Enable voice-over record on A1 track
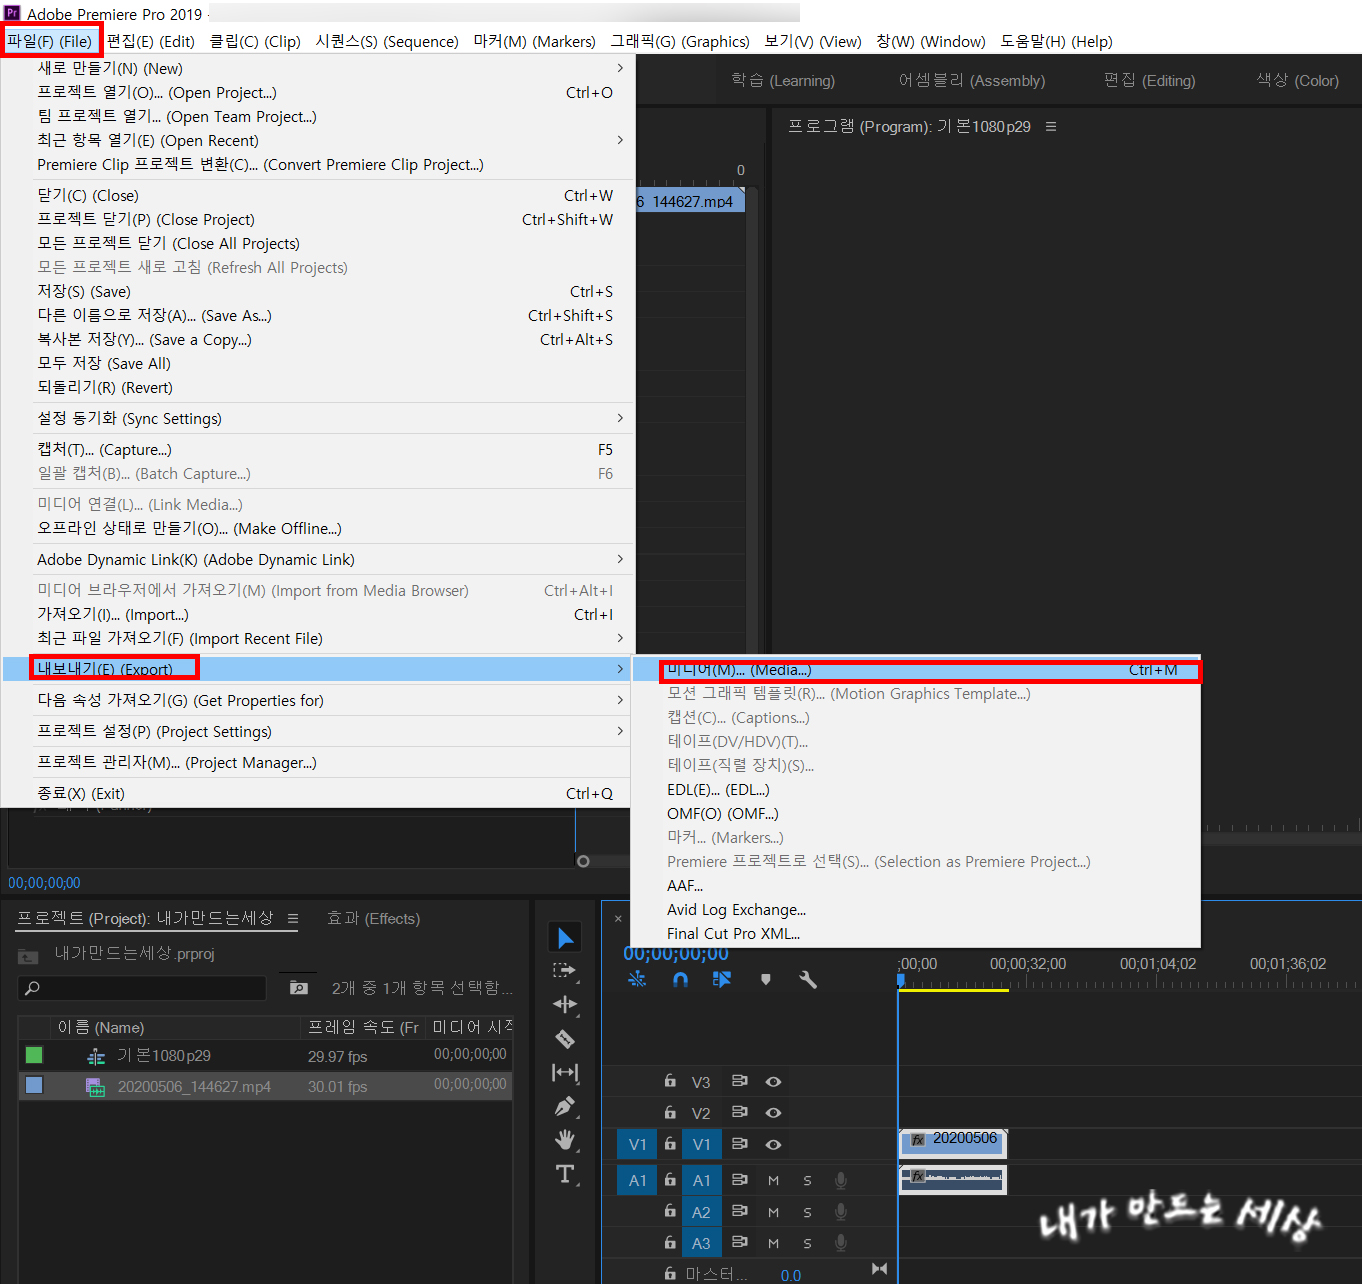 pyautogui.click(x=841, y=1180)
